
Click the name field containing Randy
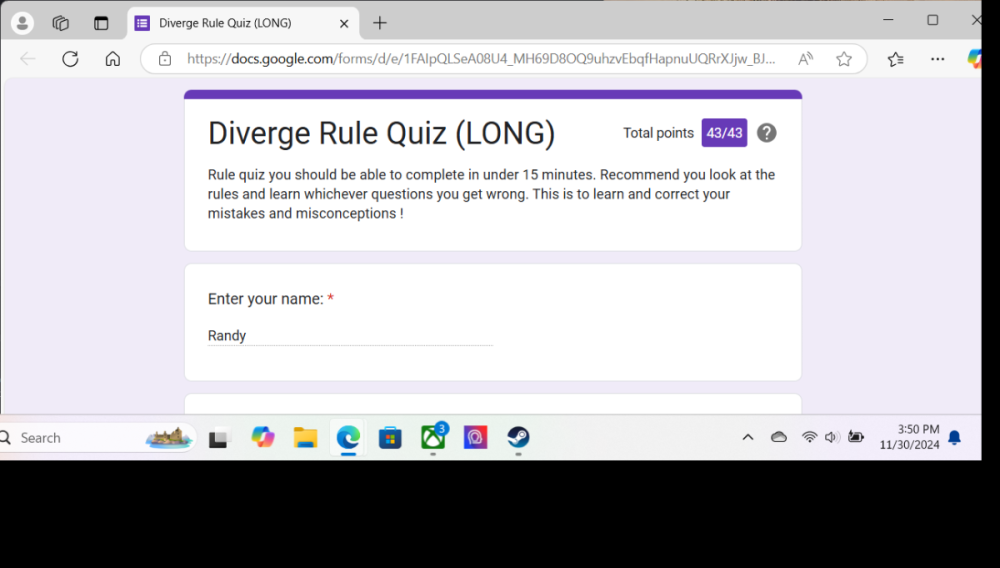click(x=350, y=336)
